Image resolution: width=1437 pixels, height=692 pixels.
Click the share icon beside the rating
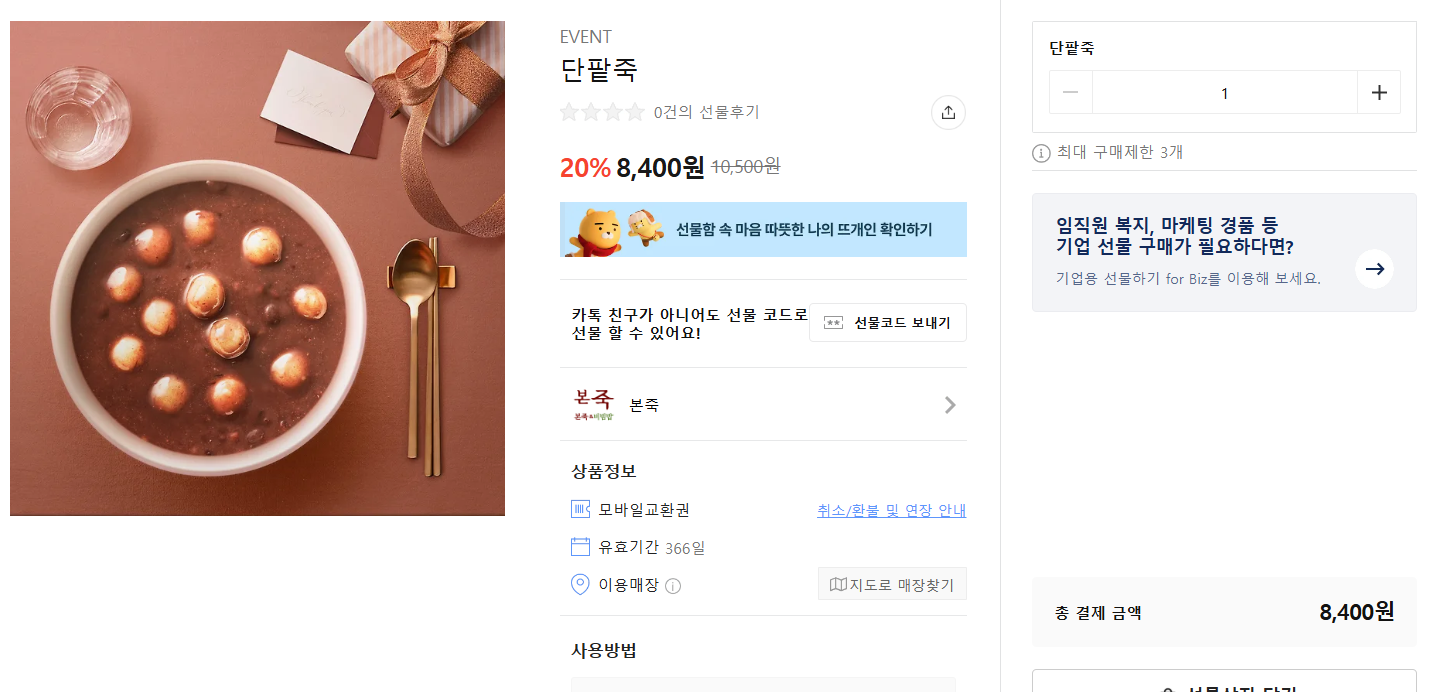[x=948, y=112]
